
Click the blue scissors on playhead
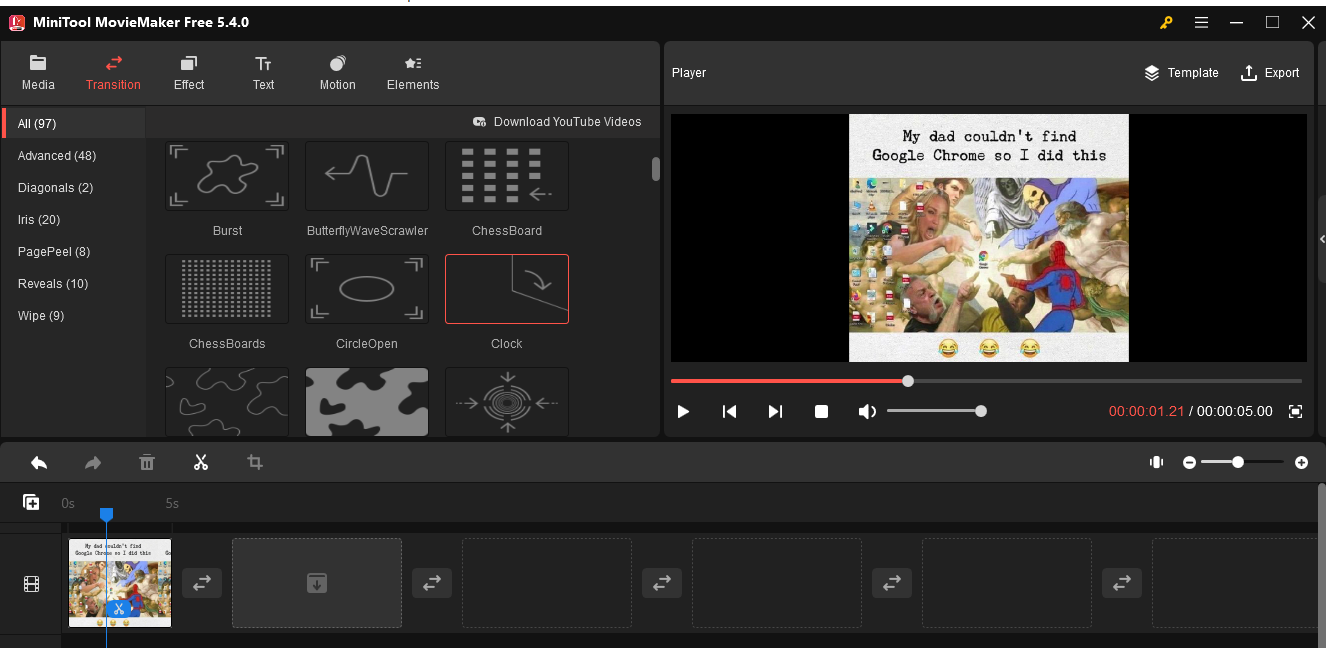[x=118, y=608]
